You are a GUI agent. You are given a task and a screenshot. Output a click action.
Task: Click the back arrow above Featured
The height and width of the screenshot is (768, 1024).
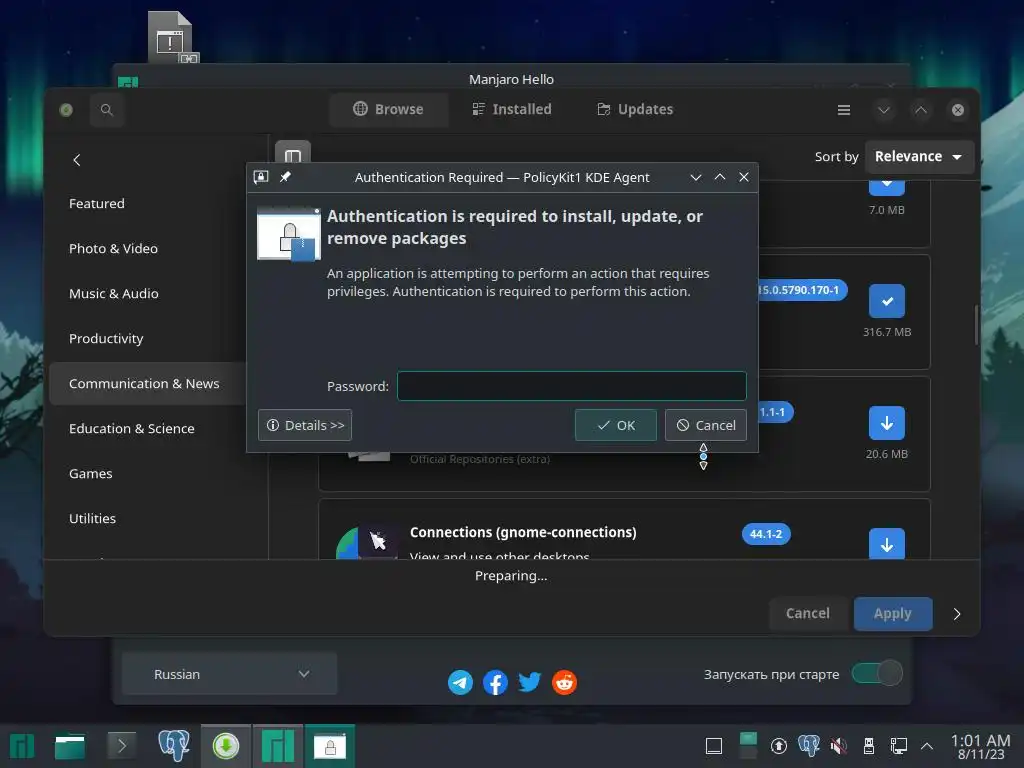click(77, 160)
